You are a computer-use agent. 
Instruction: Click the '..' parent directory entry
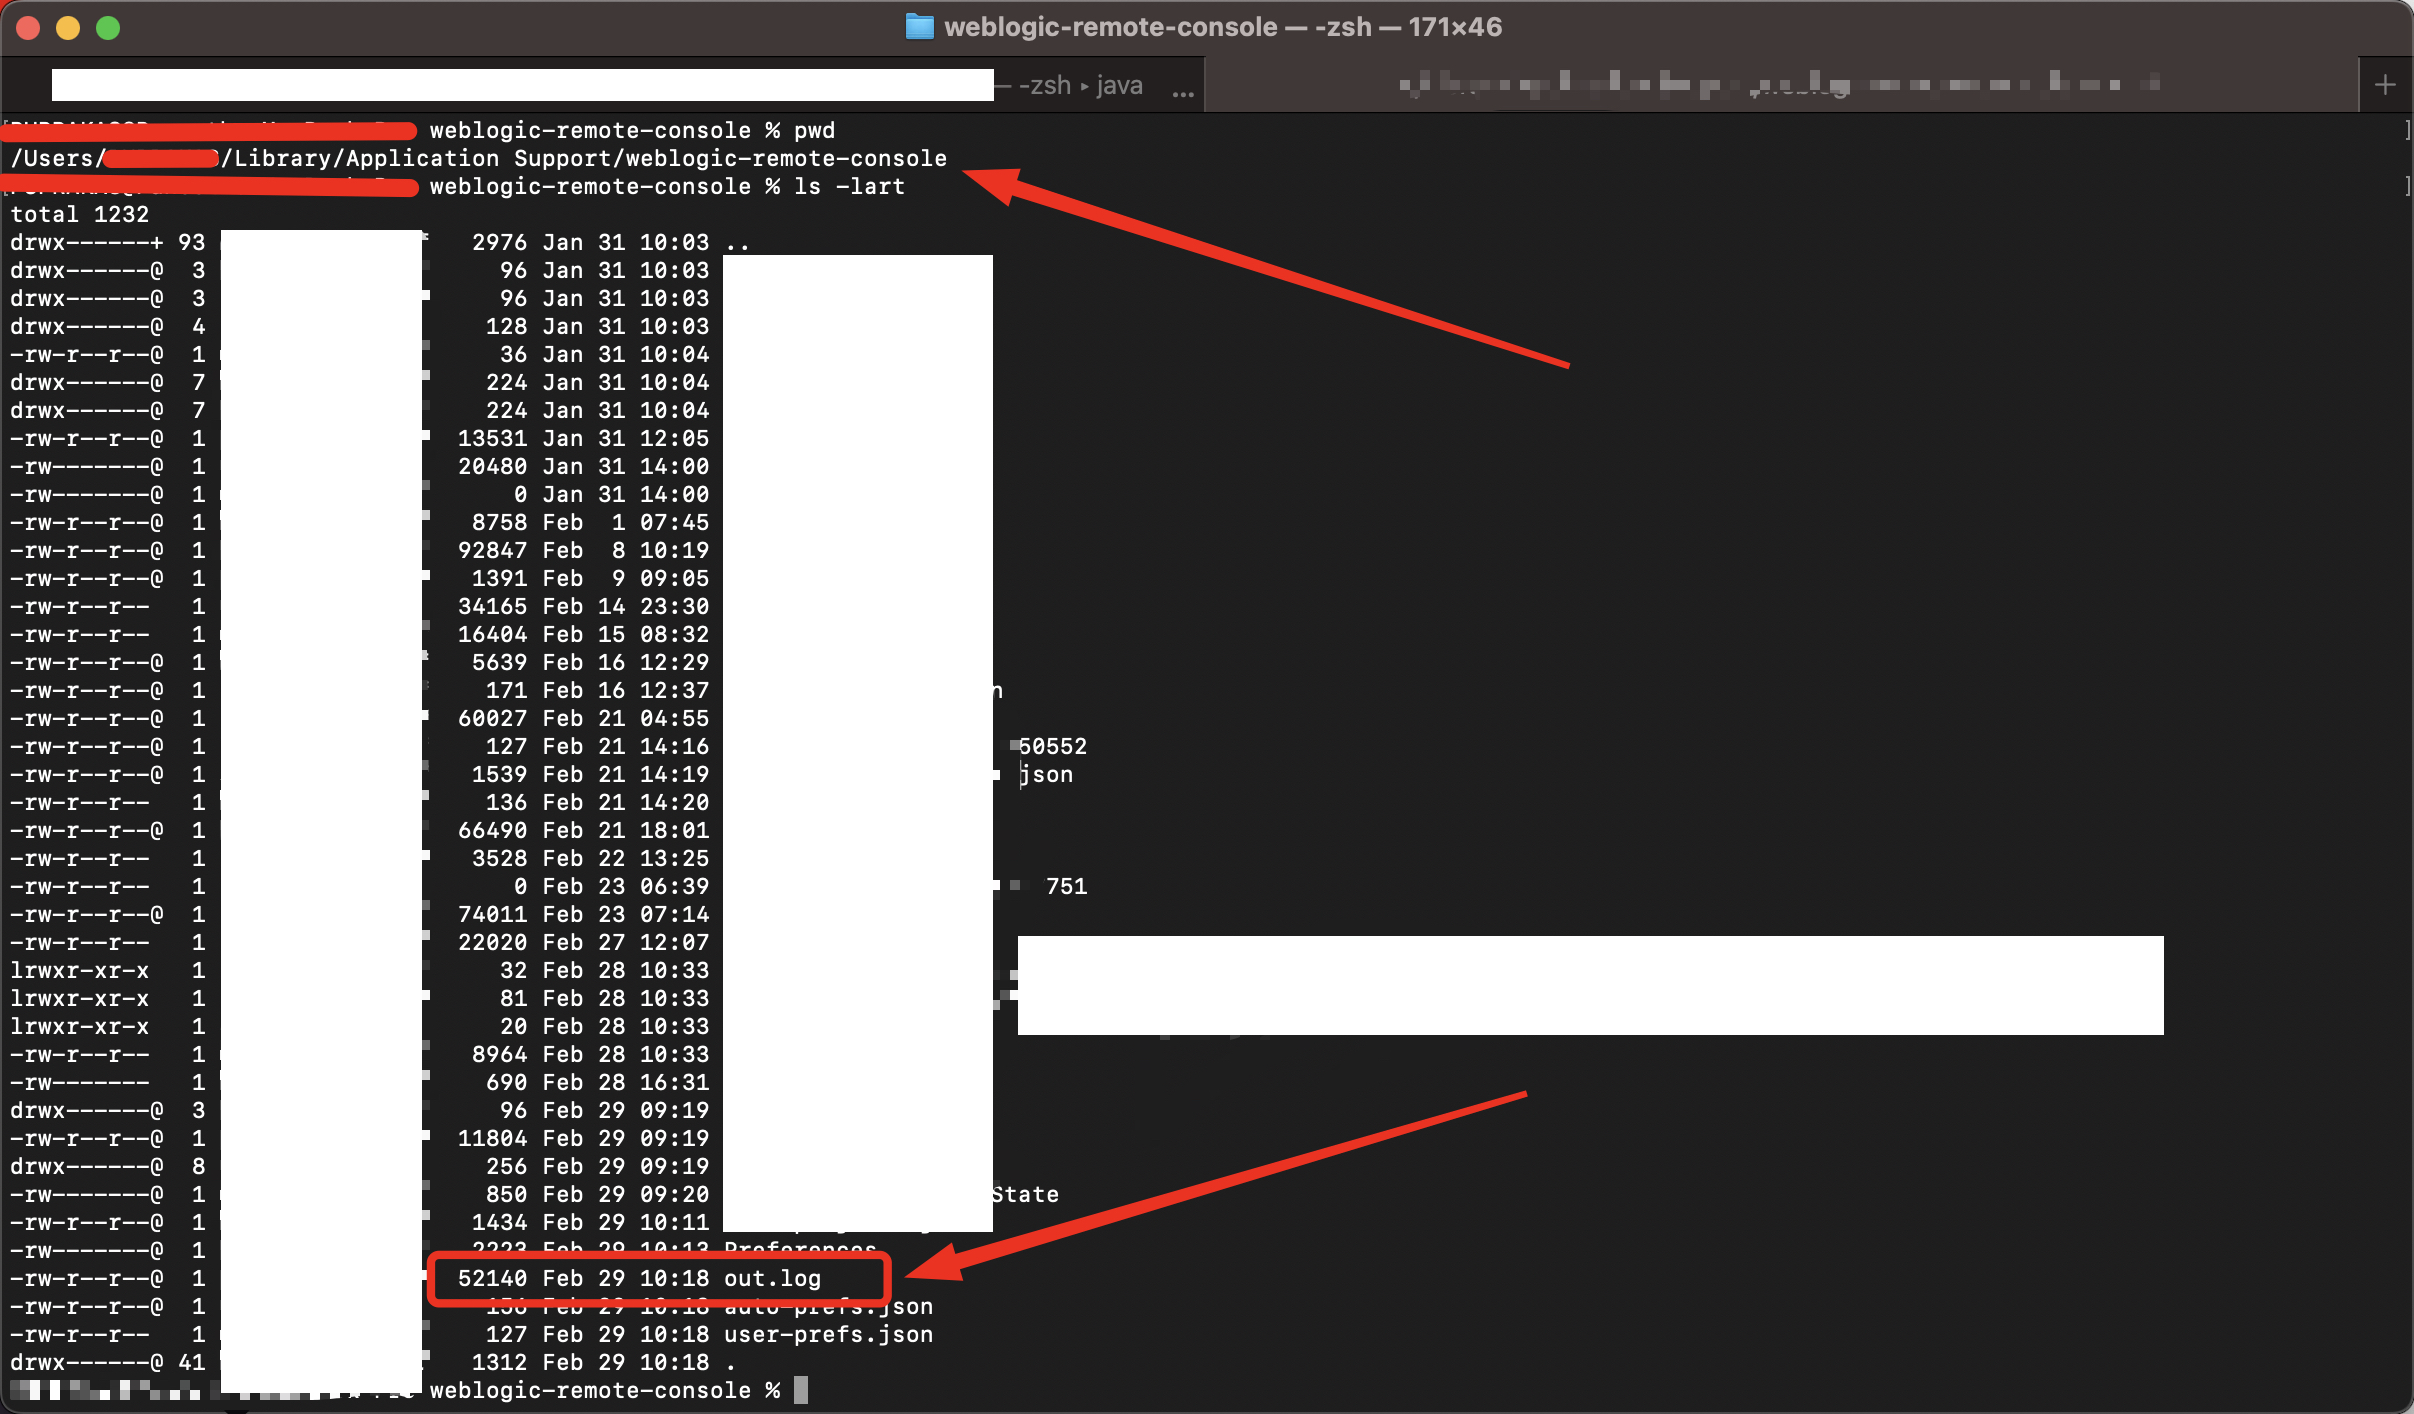click(x=738, y=242)
